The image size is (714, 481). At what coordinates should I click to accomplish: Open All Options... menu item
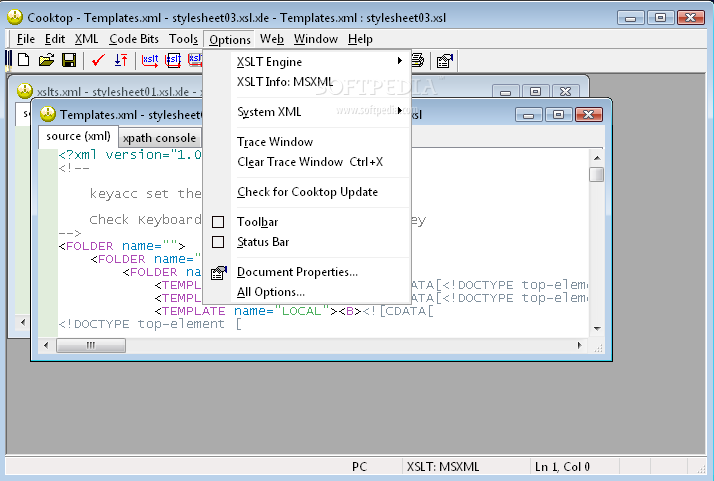pos(307,292)
